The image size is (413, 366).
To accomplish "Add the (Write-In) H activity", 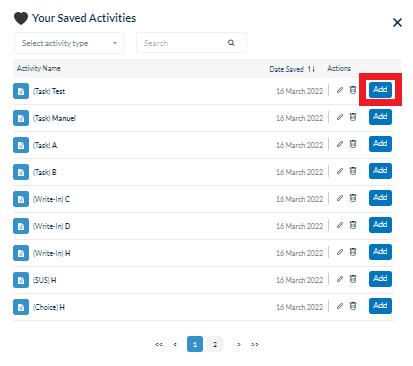I will pos(380,252).
